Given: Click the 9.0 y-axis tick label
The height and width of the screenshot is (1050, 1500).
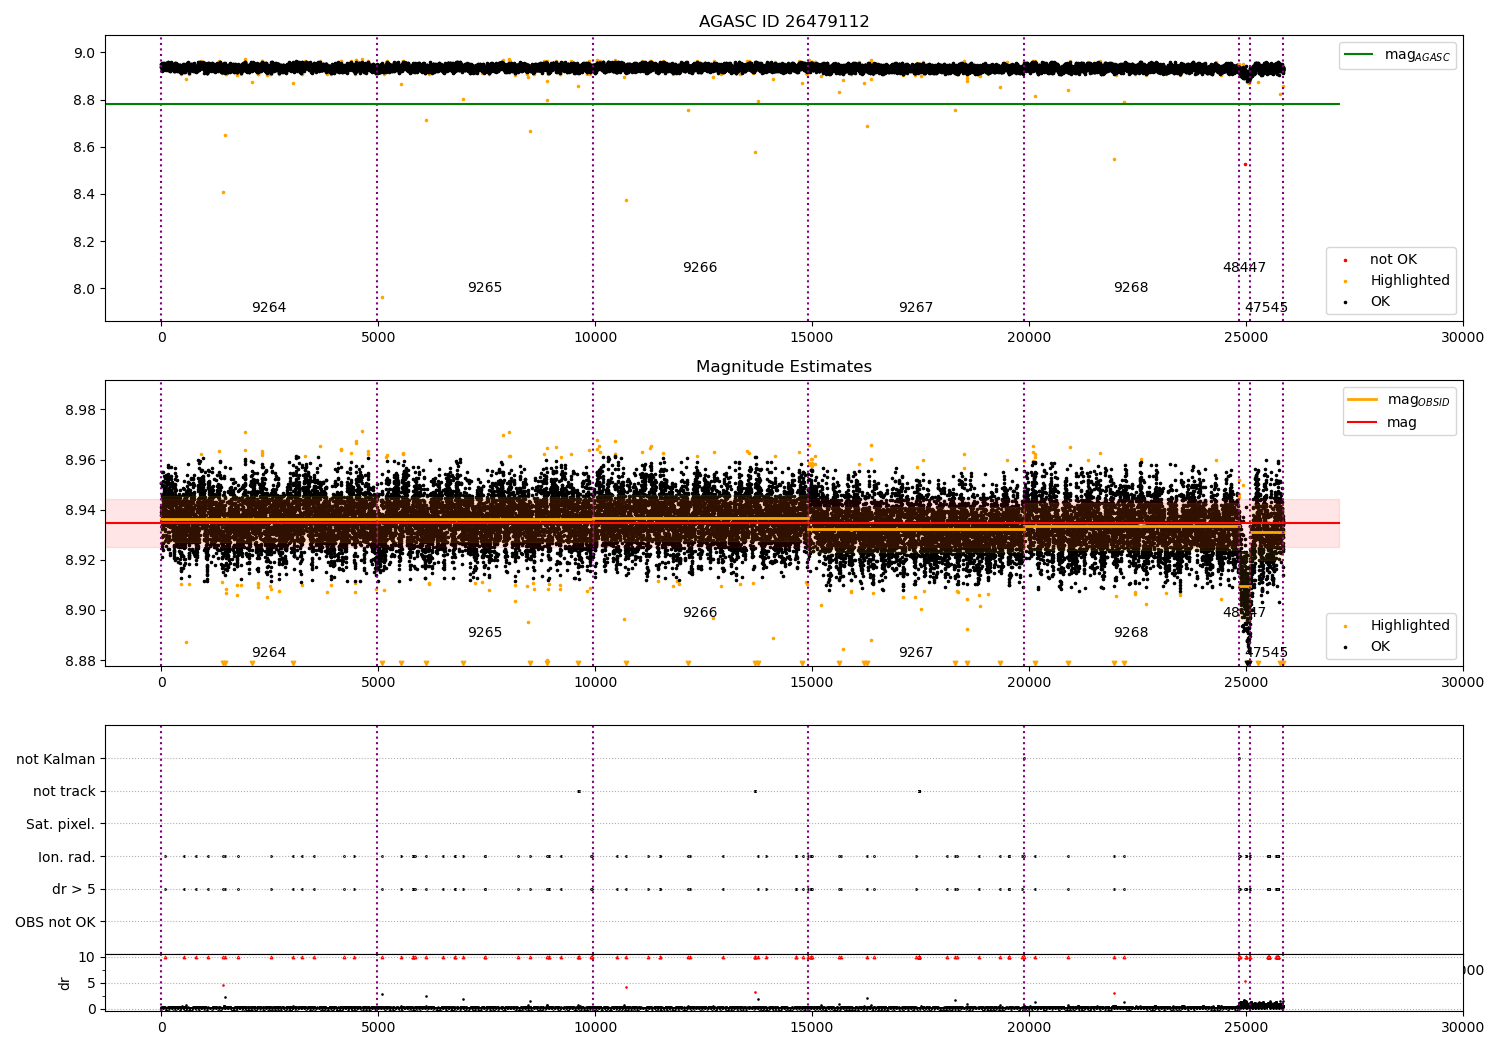Looking at the screenshot, I should pos(84,53).
